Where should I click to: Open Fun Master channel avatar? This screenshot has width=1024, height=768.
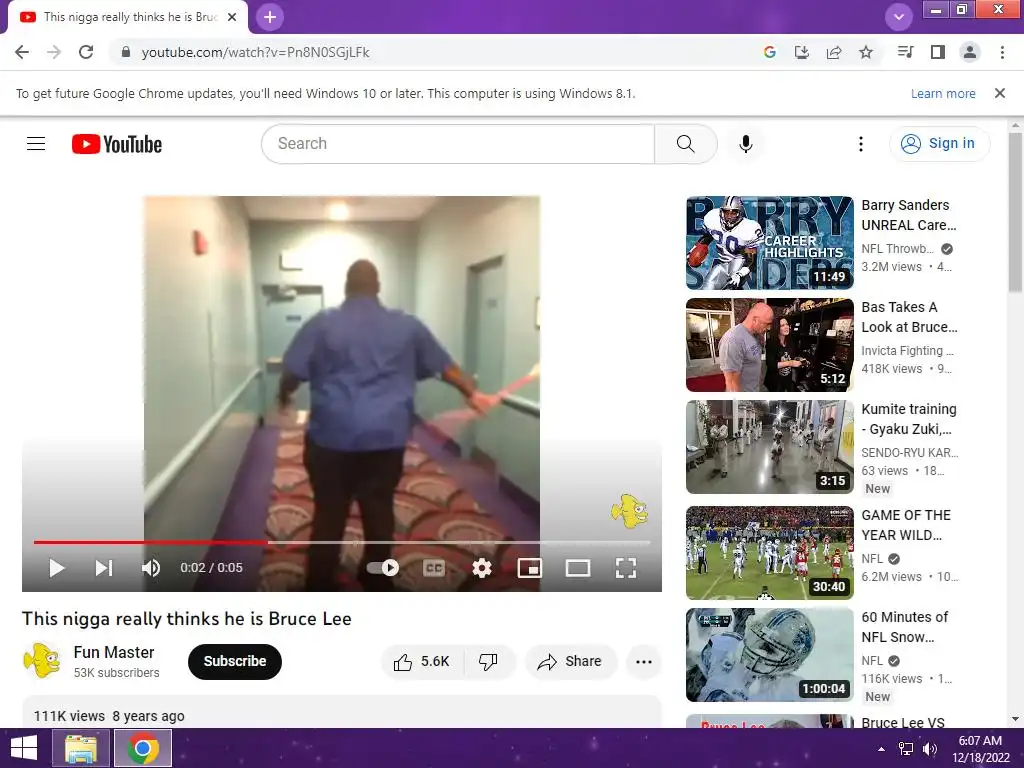(42, 661)
